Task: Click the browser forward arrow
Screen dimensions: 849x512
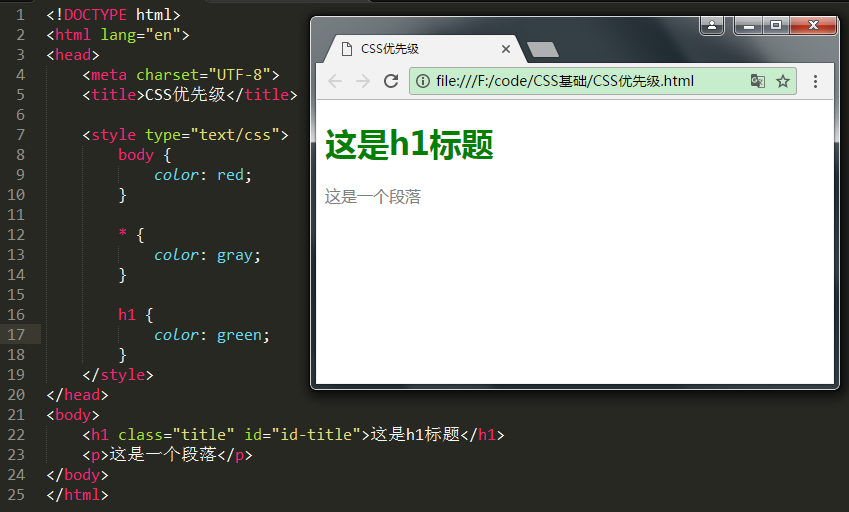Action: (363, 81)
